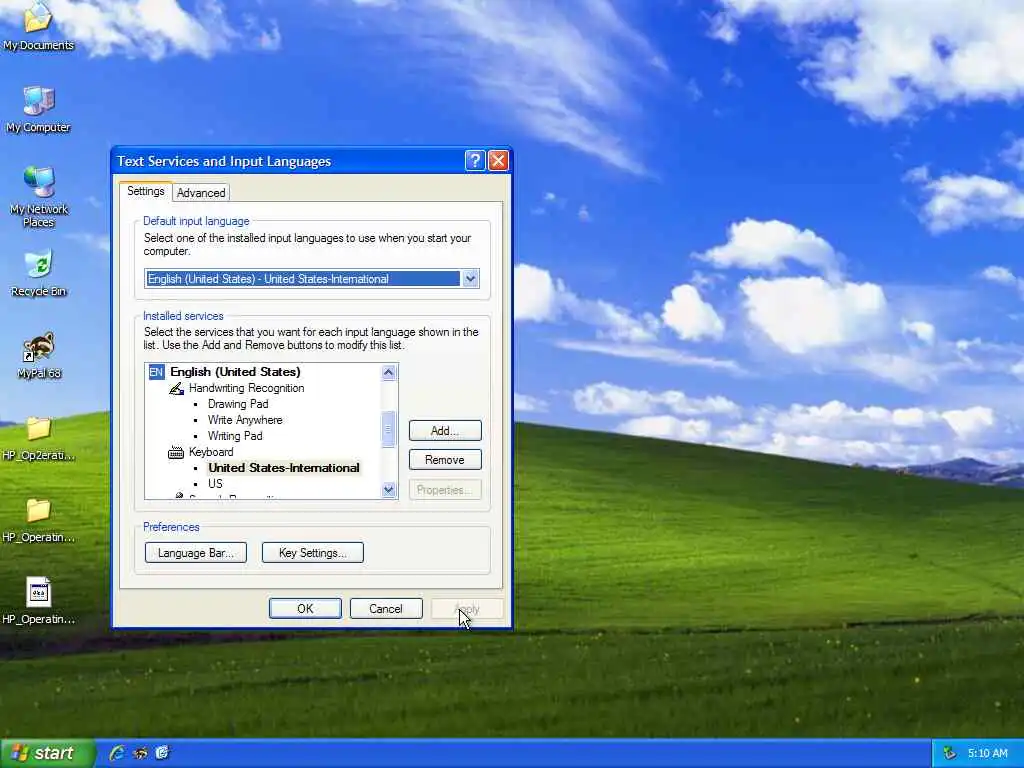Click the services list scroll up arrow
Screen dimensions: 1024x768
coord(389,372)
